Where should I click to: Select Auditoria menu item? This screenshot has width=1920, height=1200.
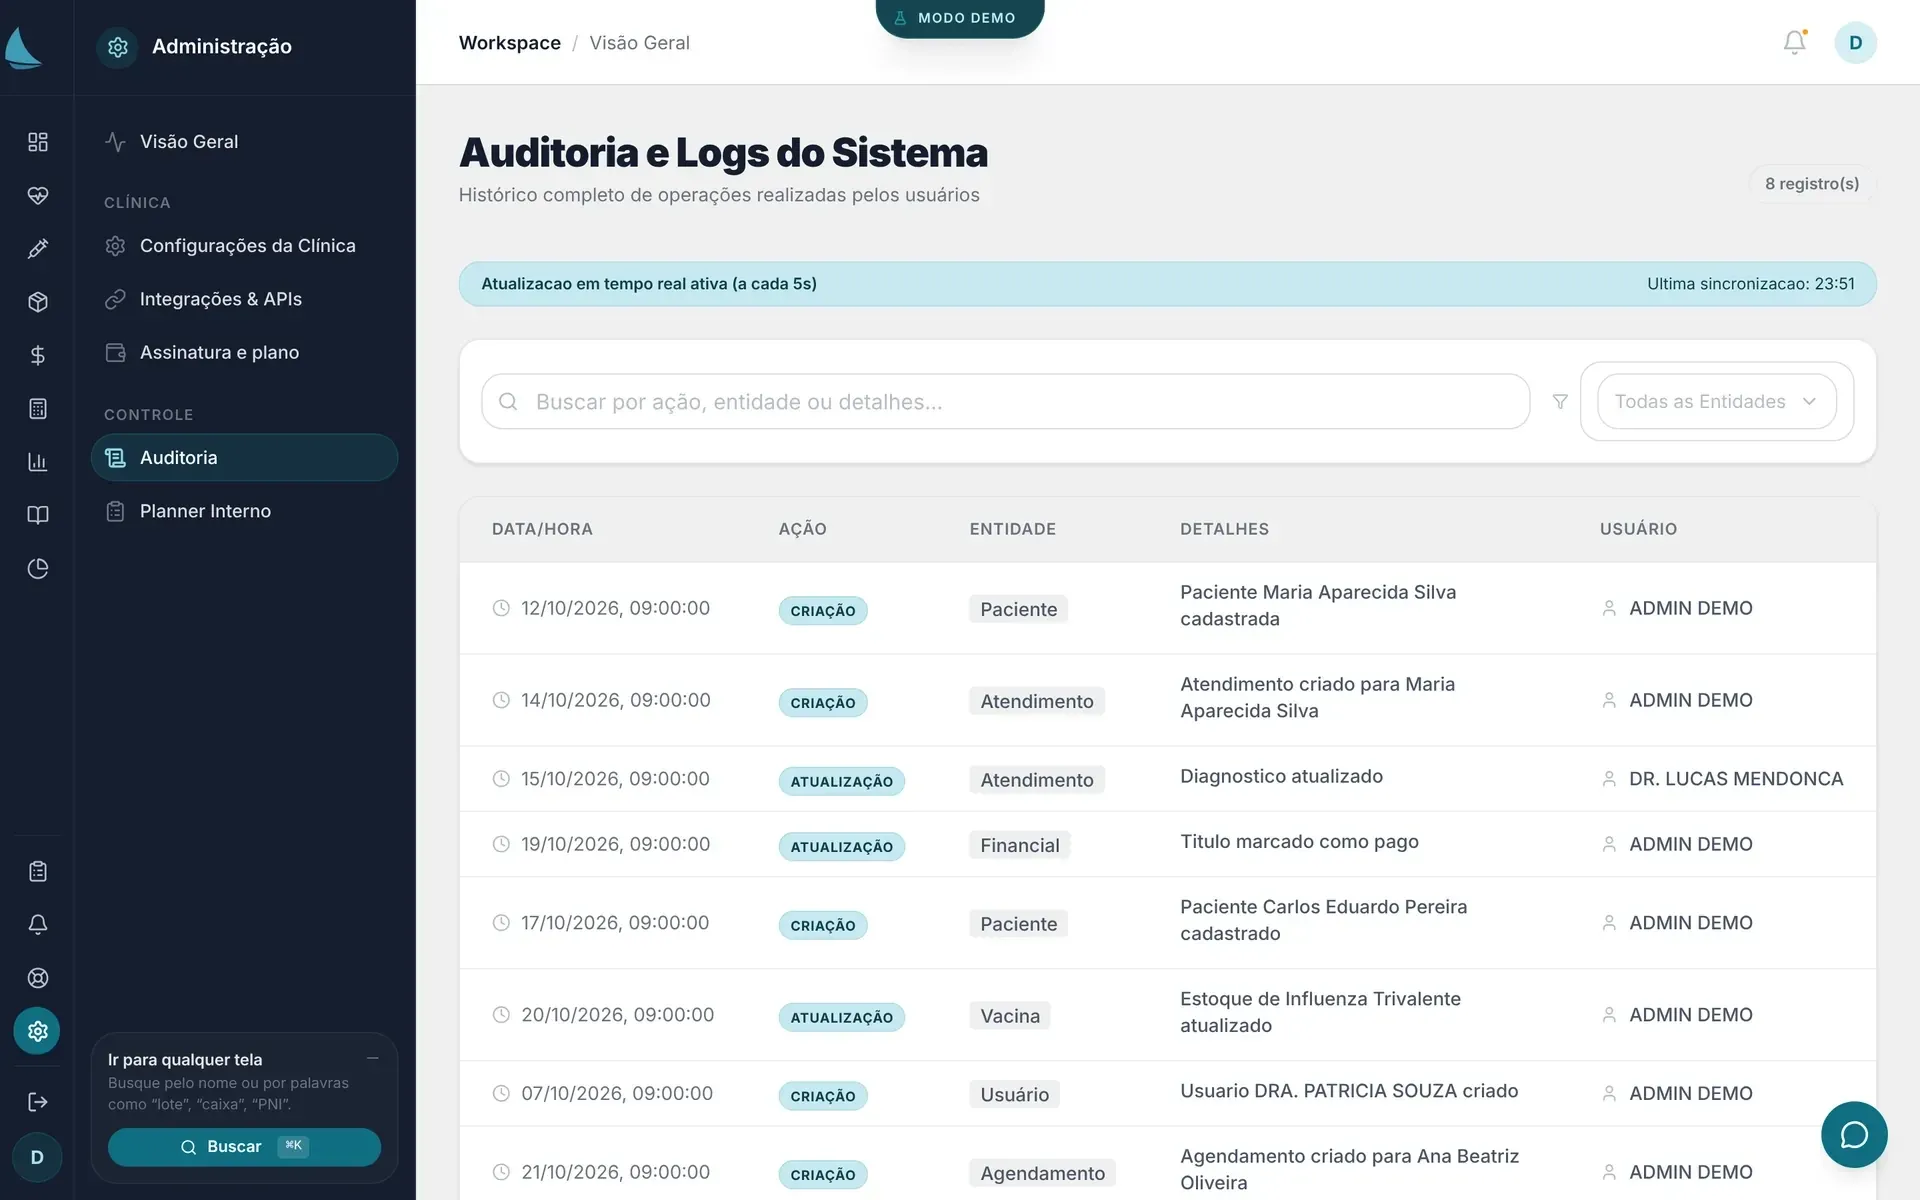tap(244, 458)
